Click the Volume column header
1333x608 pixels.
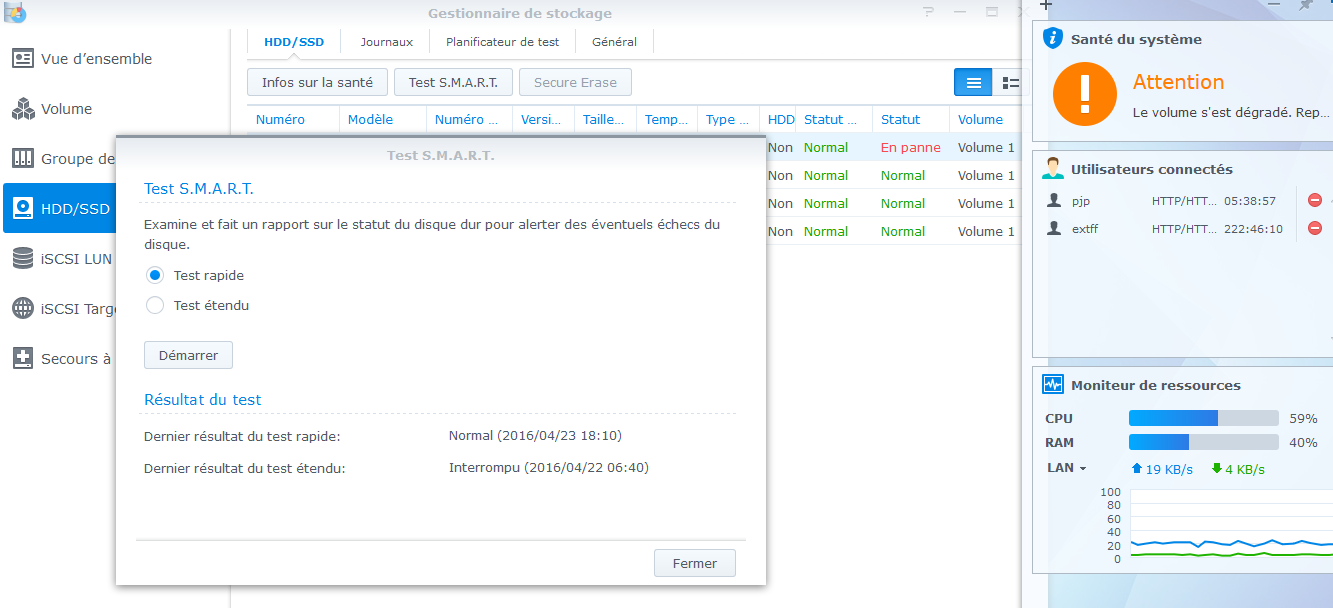[x=980, y=119]
